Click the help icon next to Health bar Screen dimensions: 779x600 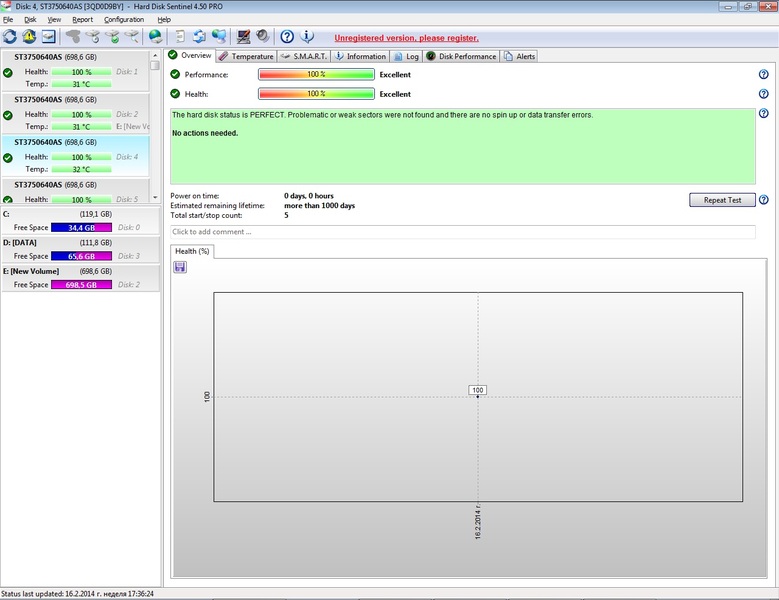point(764,94)
